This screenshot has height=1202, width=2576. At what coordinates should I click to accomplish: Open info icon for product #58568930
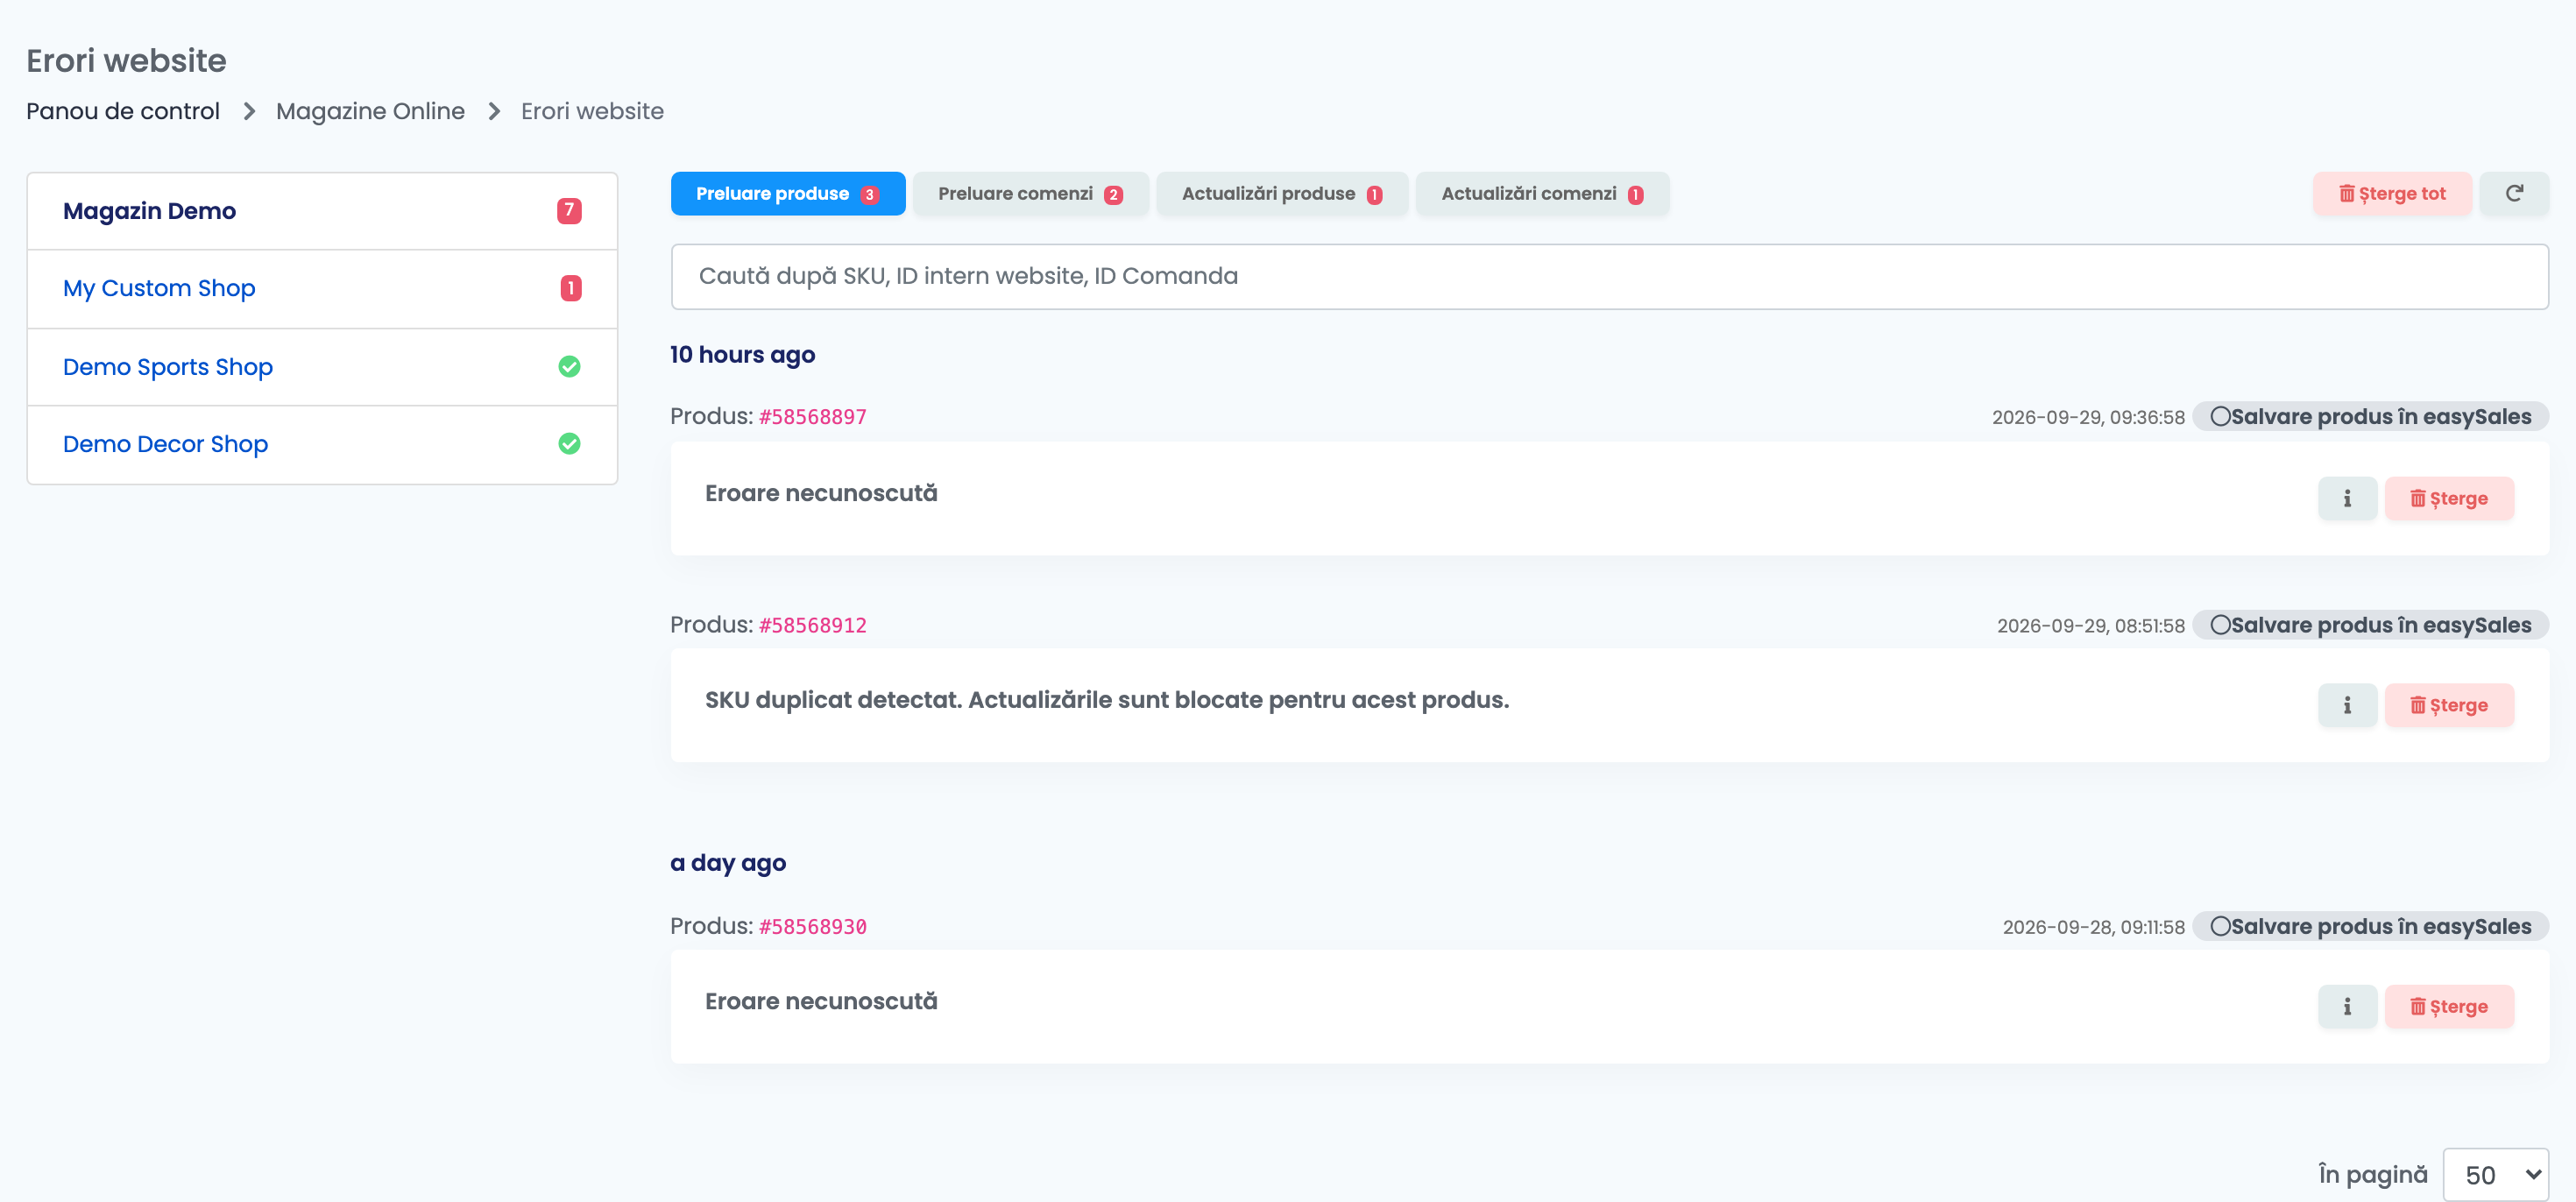(x=2347, y=1006)
